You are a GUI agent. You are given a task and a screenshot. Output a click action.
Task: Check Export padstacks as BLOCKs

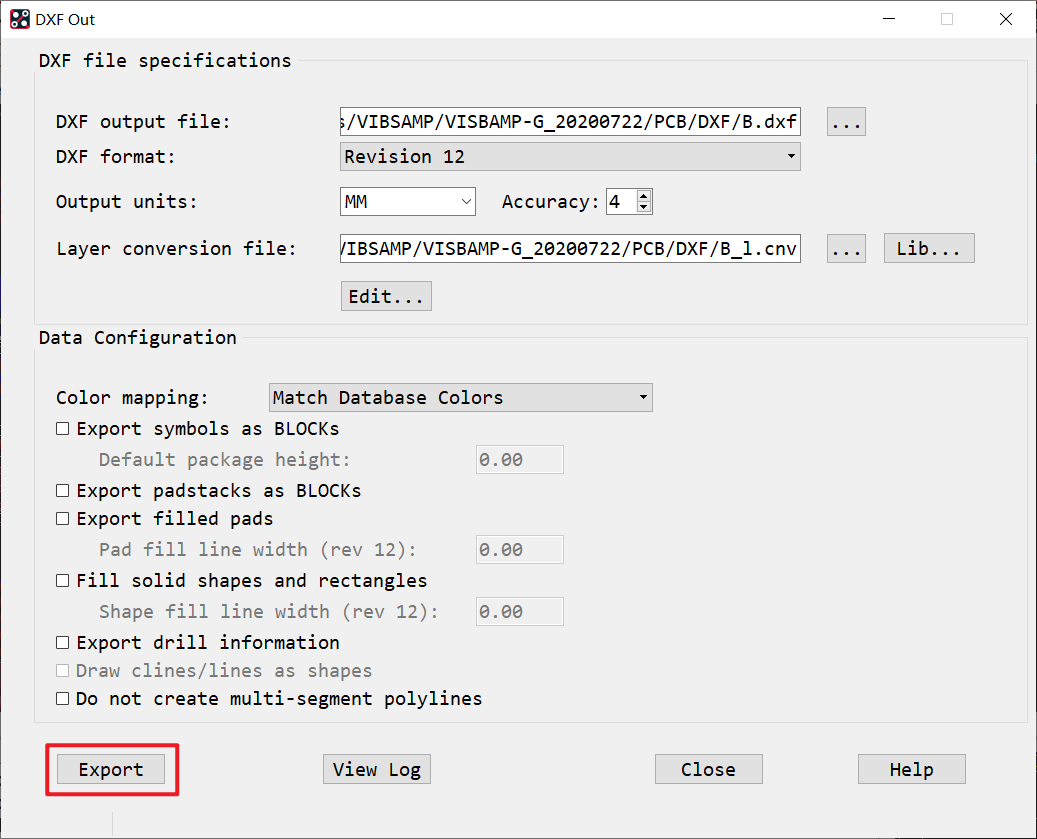click(63, 491)
